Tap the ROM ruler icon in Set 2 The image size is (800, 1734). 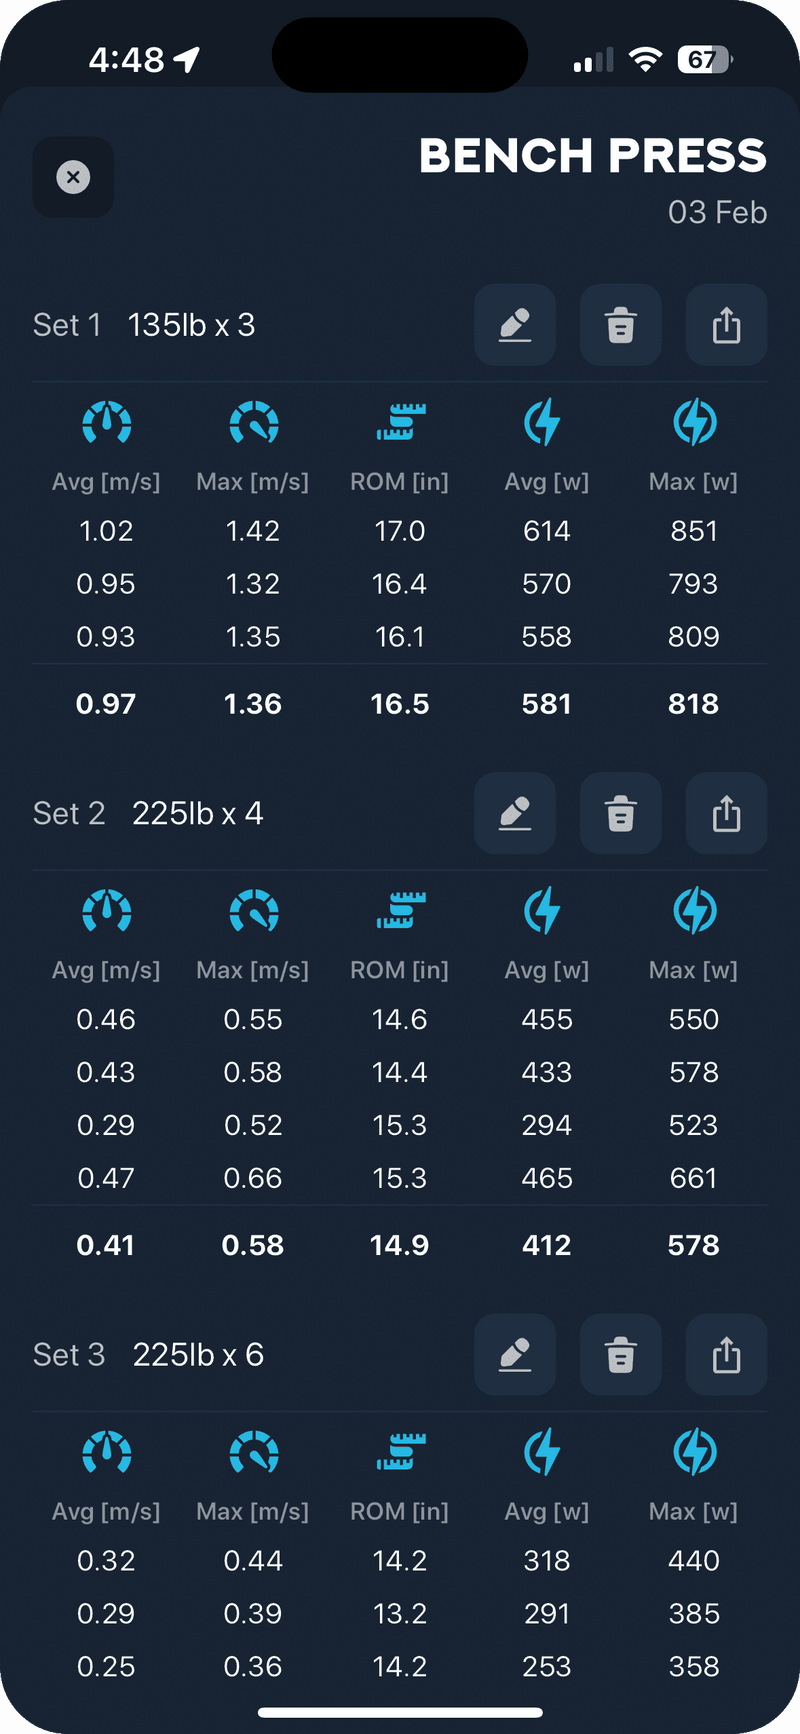400,911
